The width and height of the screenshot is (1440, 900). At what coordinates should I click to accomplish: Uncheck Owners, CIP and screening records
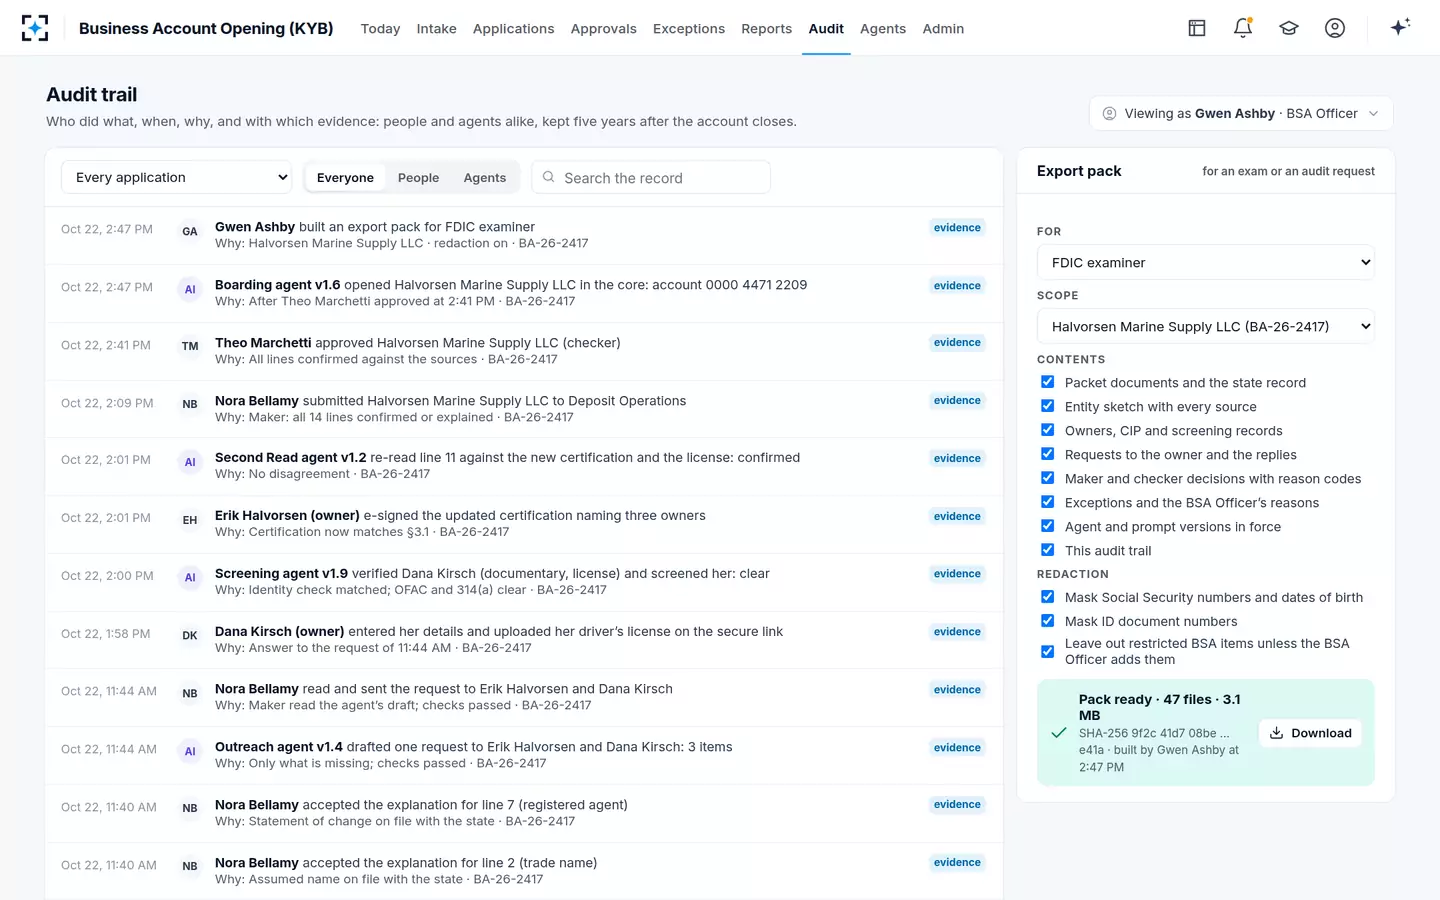pyautogui.click(x=1047, y=430)
